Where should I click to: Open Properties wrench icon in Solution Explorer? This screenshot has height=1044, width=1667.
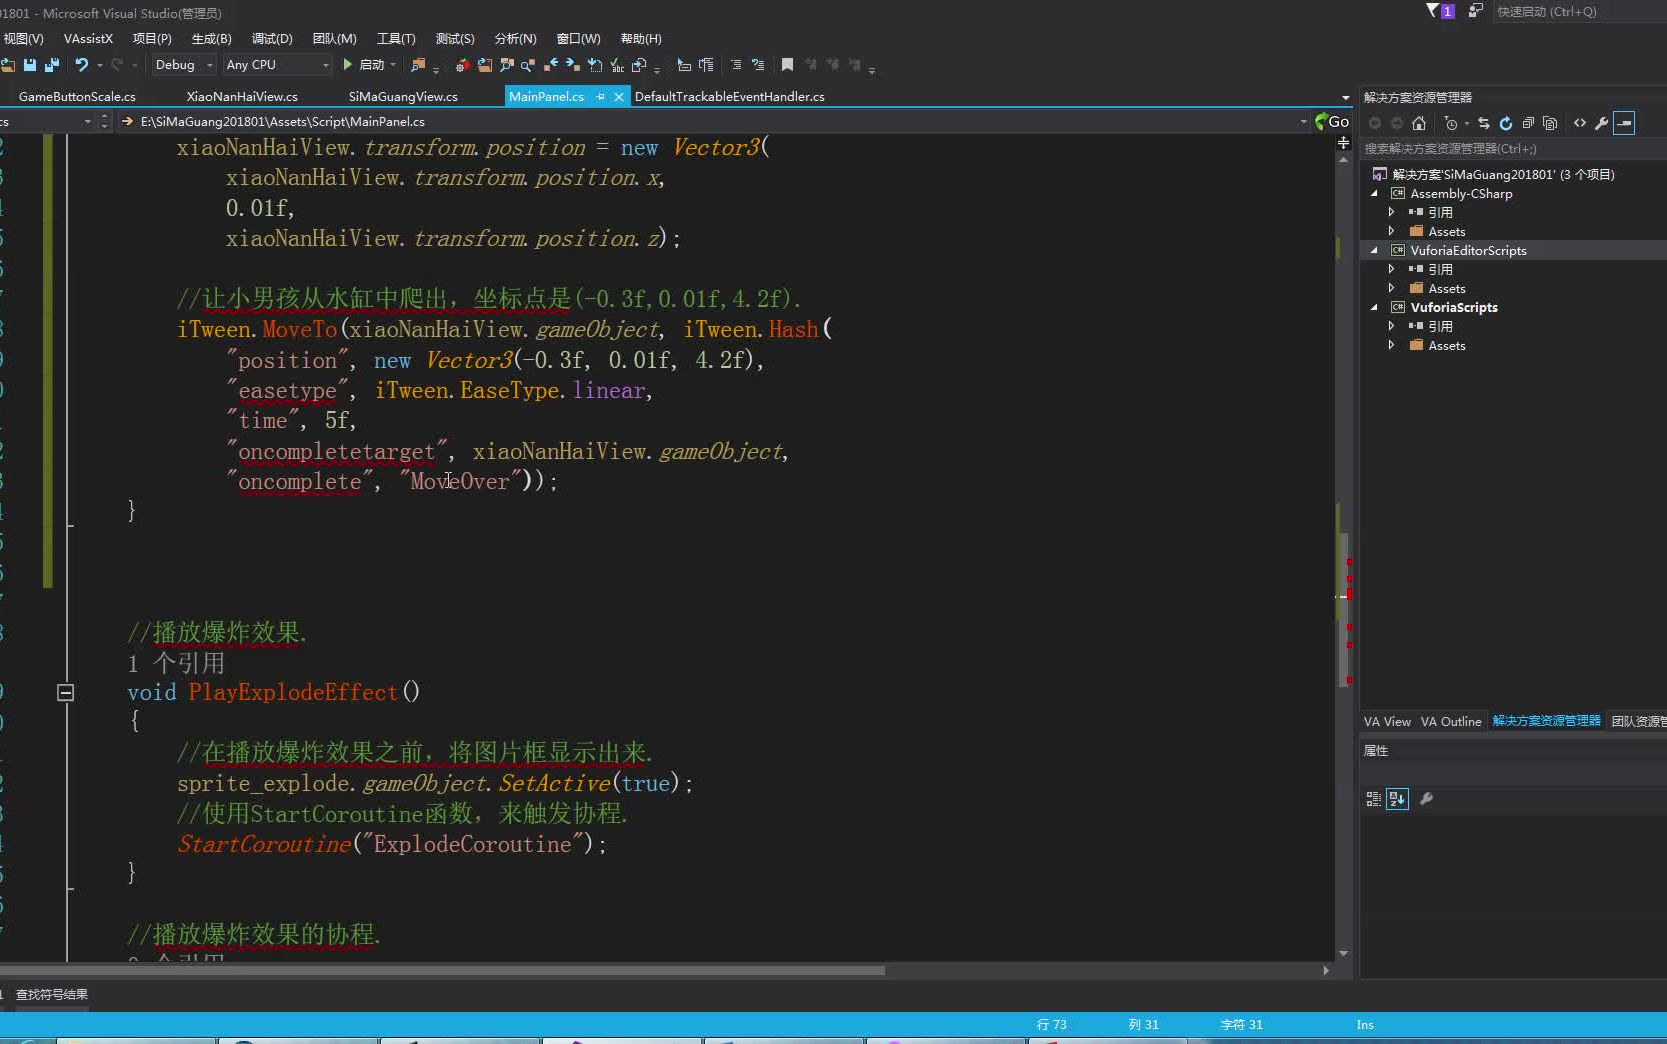pyautogui.click(x=1602, y=123)
